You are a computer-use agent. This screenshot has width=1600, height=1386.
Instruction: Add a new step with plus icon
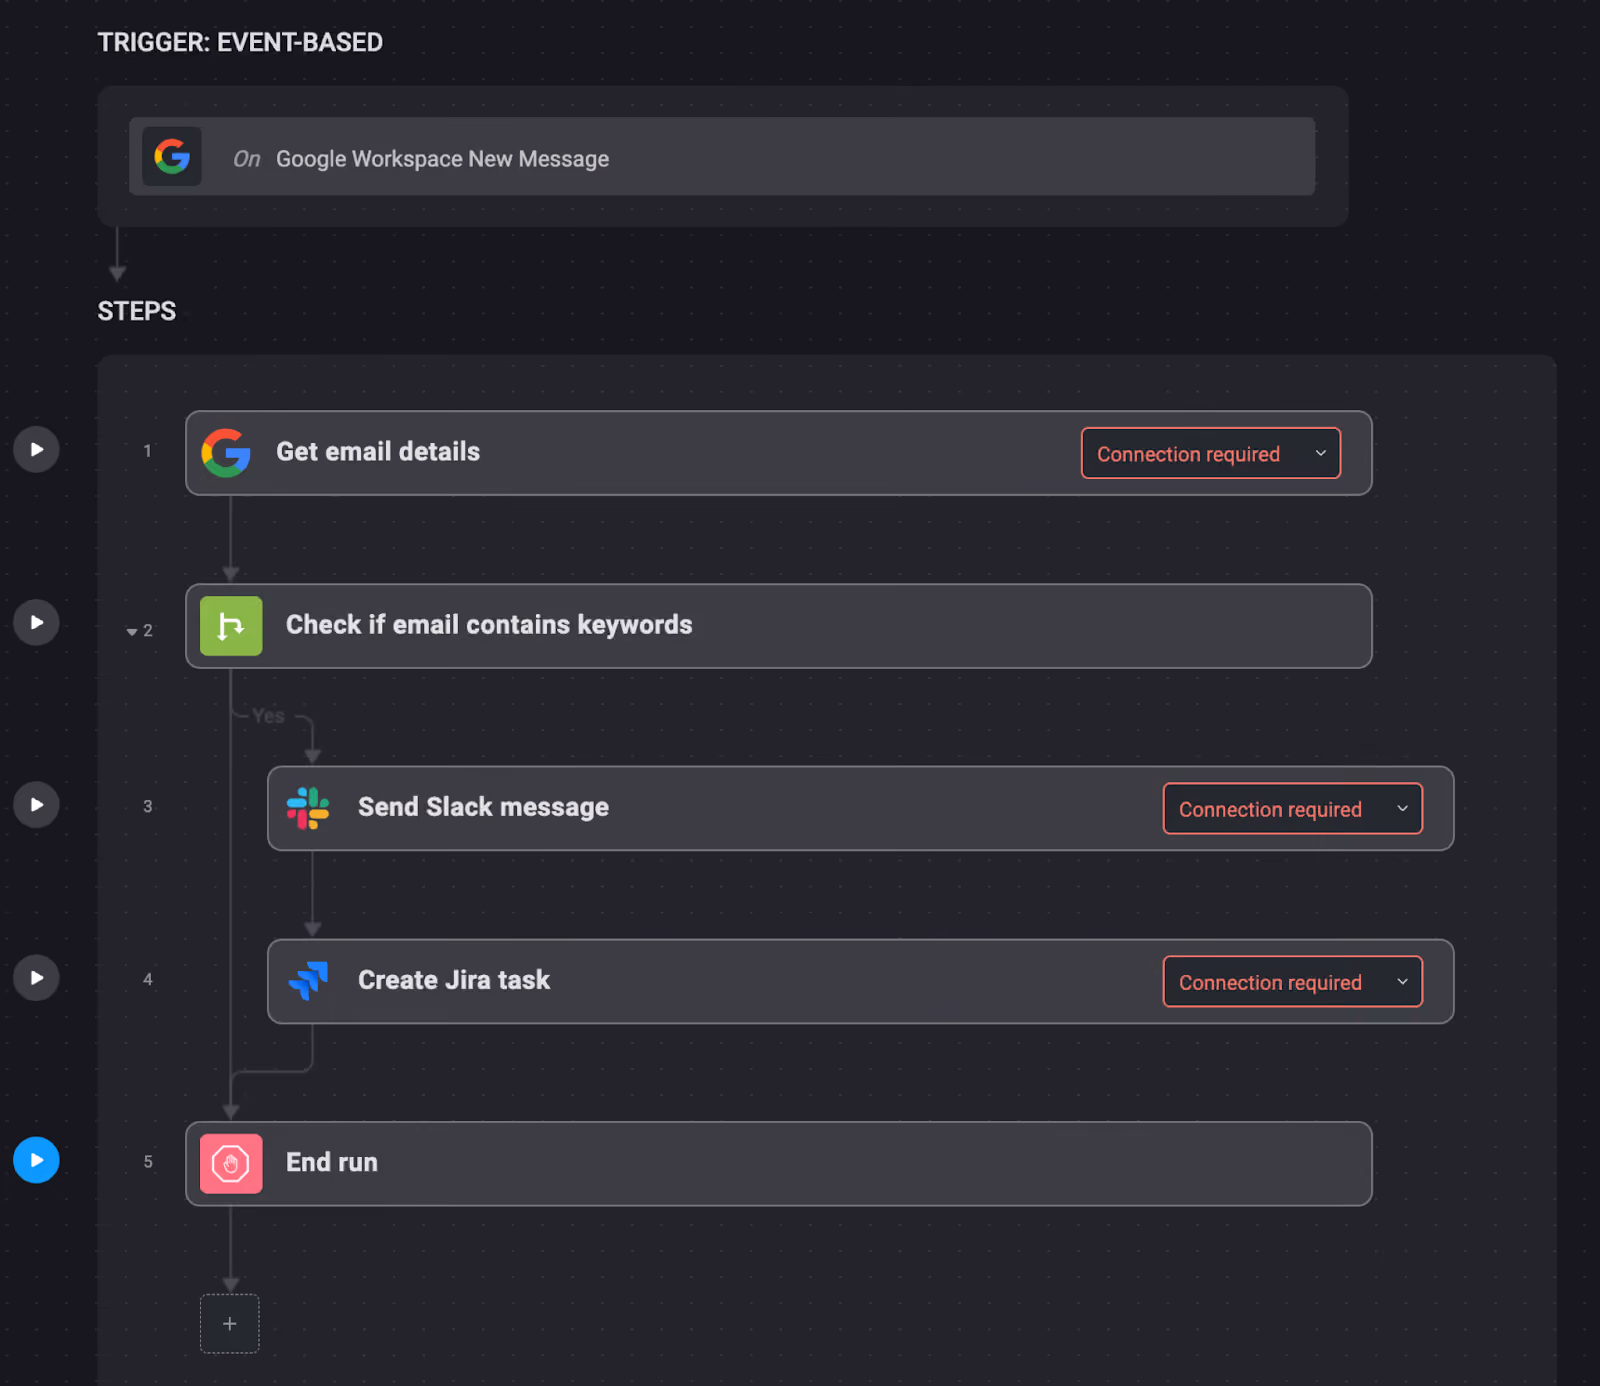click(x=230, y=1324)
